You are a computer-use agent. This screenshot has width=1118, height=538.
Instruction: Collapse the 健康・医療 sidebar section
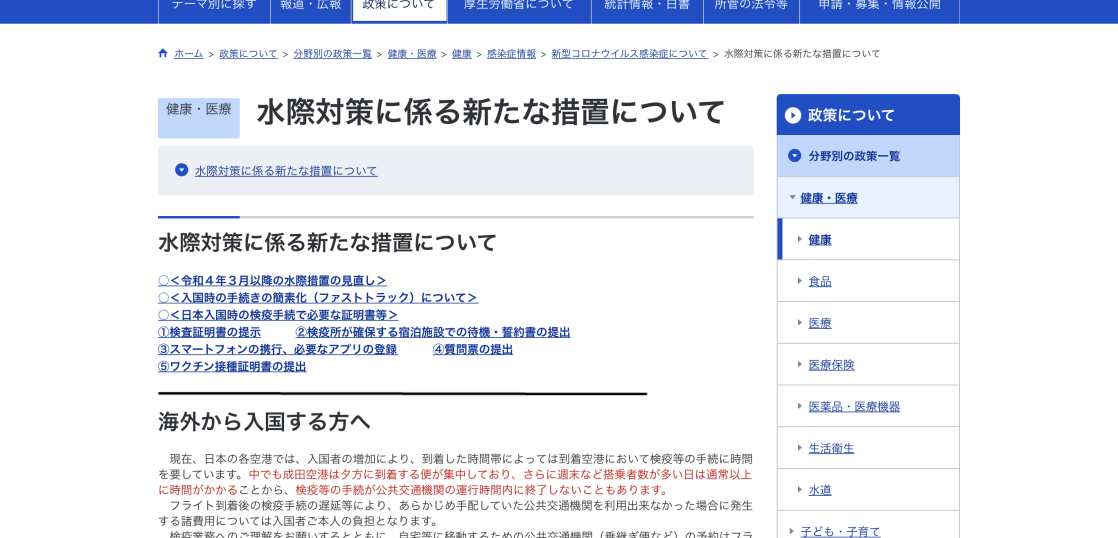coord(792,198)
